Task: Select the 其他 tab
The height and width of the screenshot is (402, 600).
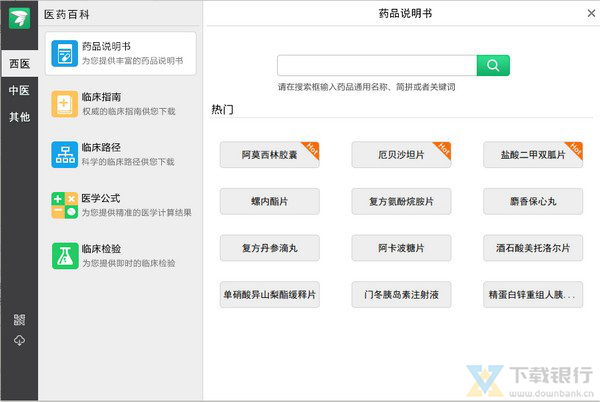Action: coord(19,117)
